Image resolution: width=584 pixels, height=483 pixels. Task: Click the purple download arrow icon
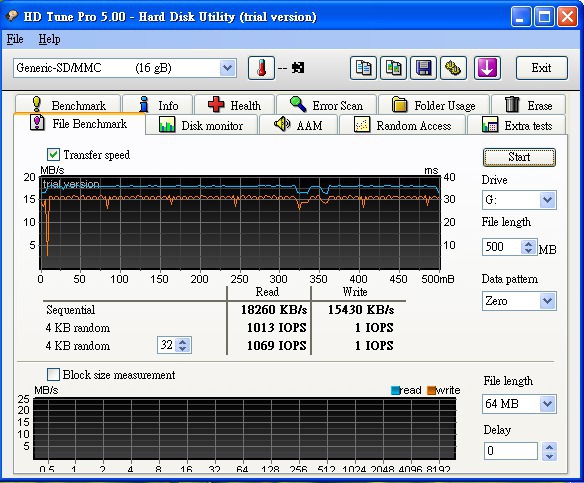pos(487,68)
